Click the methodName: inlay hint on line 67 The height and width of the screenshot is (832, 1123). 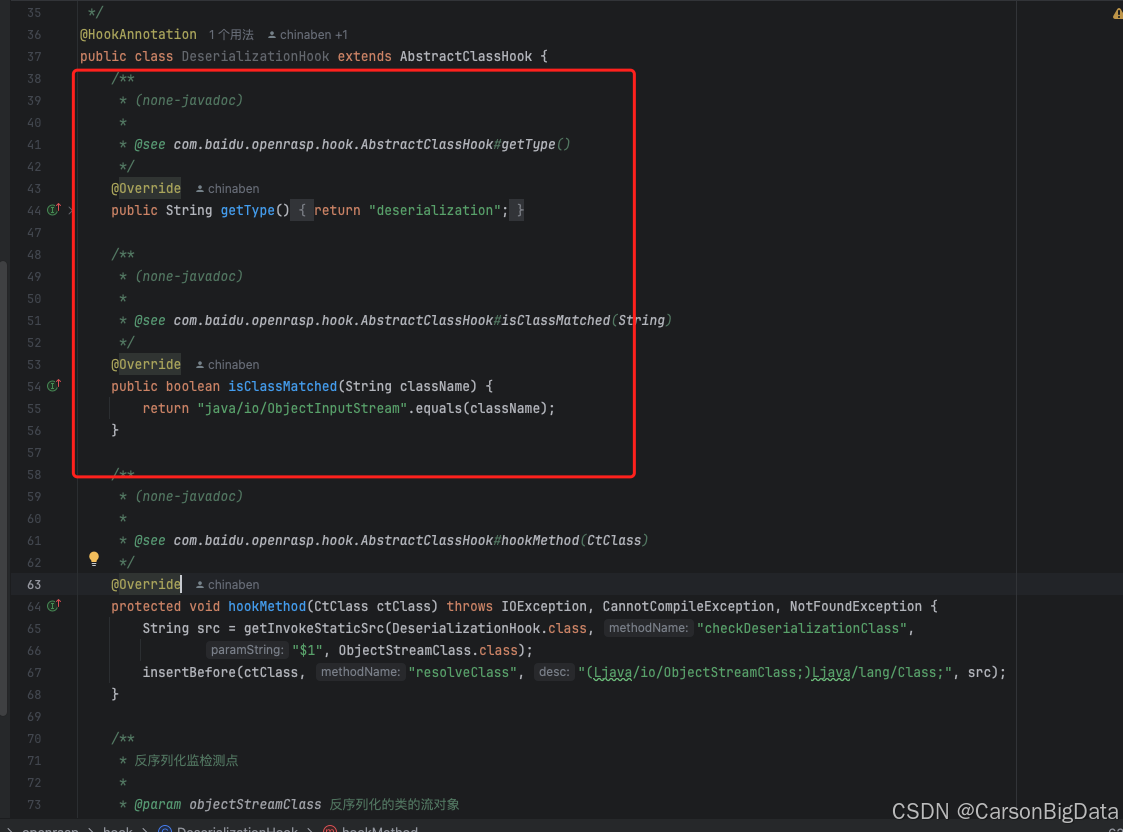(x=360, y=672)
